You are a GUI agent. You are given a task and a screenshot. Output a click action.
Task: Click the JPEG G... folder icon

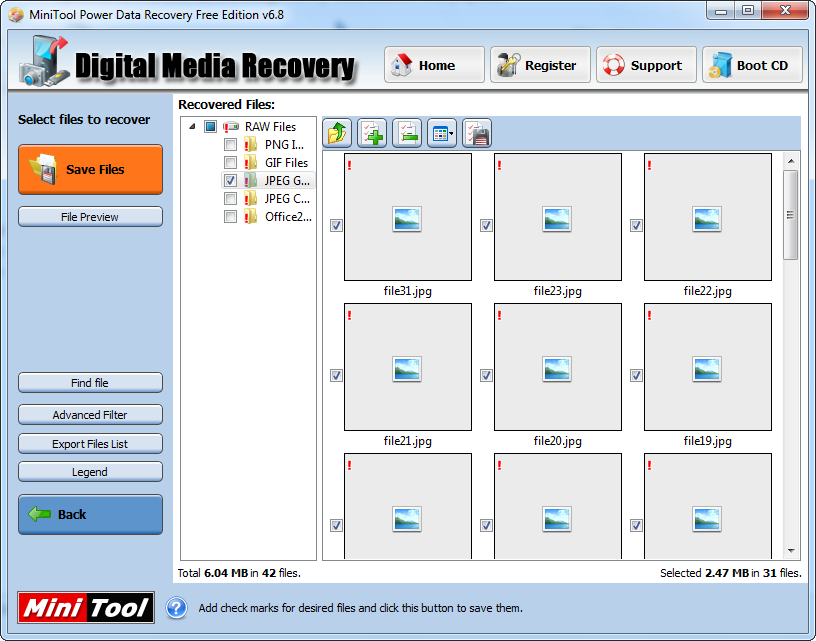point(250,181)
